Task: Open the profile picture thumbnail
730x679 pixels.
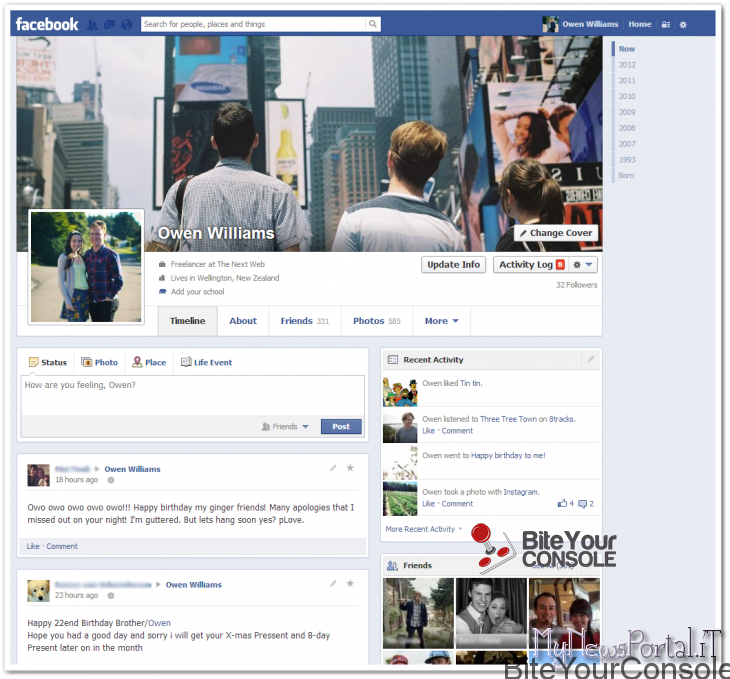Action: coord(86,267)
